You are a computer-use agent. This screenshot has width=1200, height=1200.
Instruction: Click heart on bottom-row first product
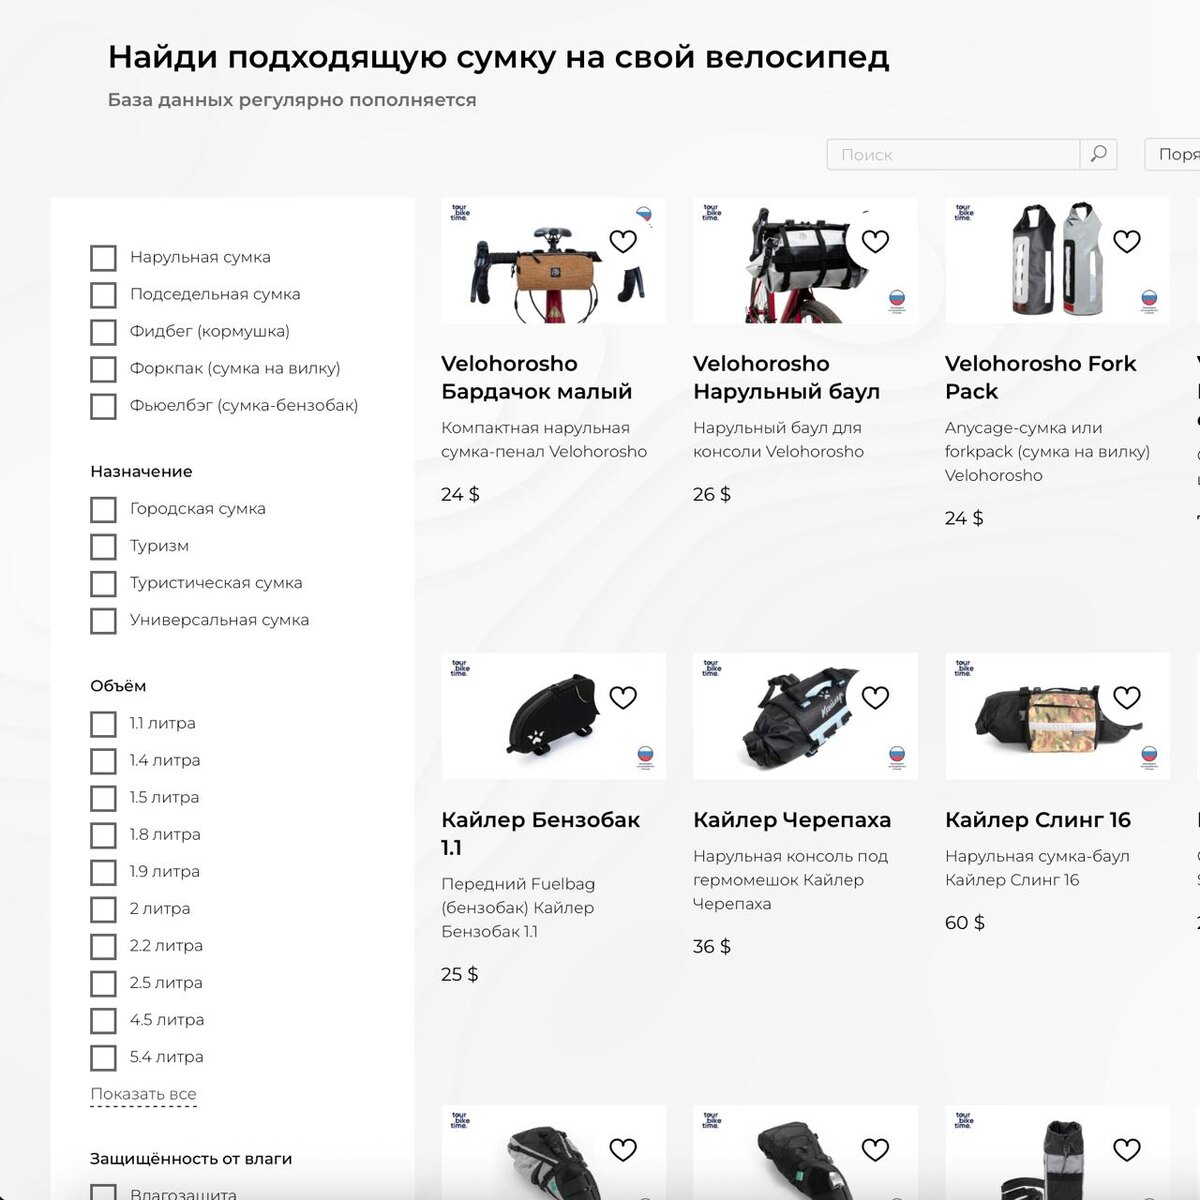623,1149
